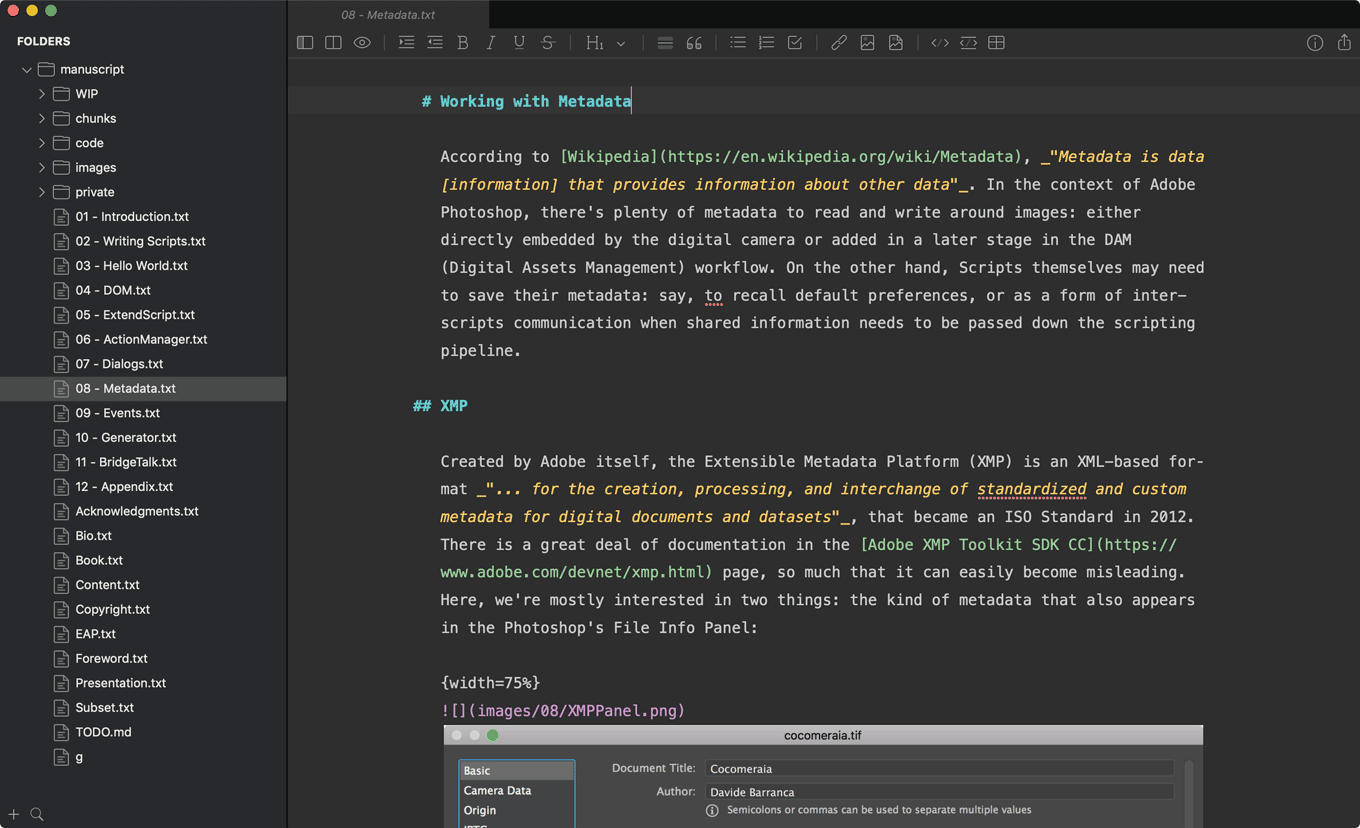Select the 08 - Metadata.txt tab

click(x=388, y=14)
